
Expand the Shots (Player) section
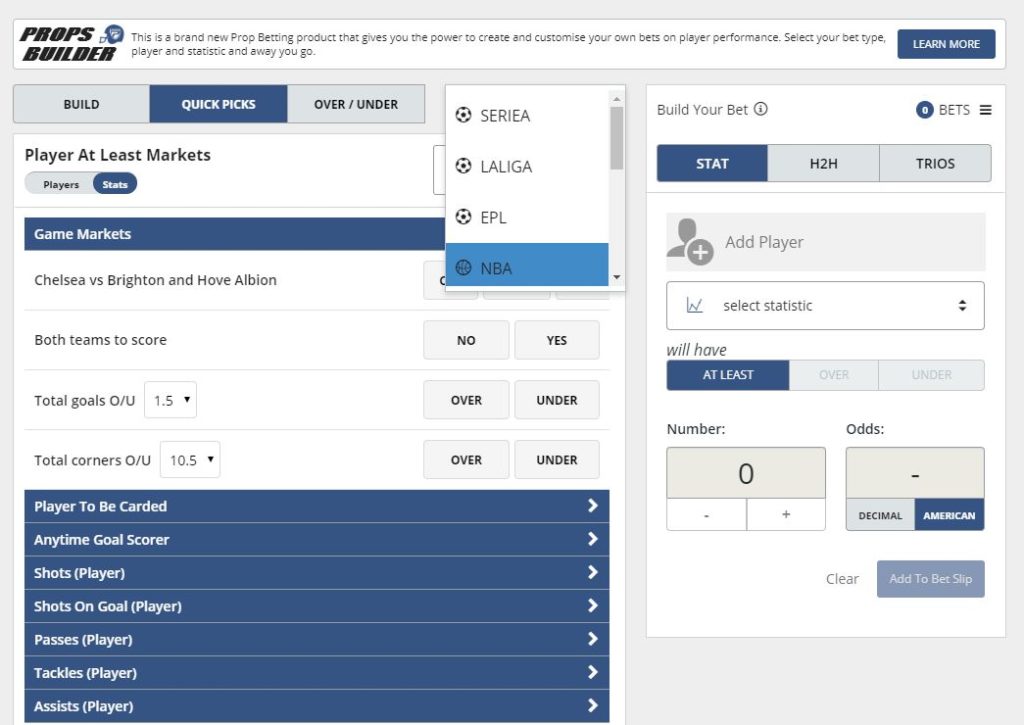(x=317, y=573)
